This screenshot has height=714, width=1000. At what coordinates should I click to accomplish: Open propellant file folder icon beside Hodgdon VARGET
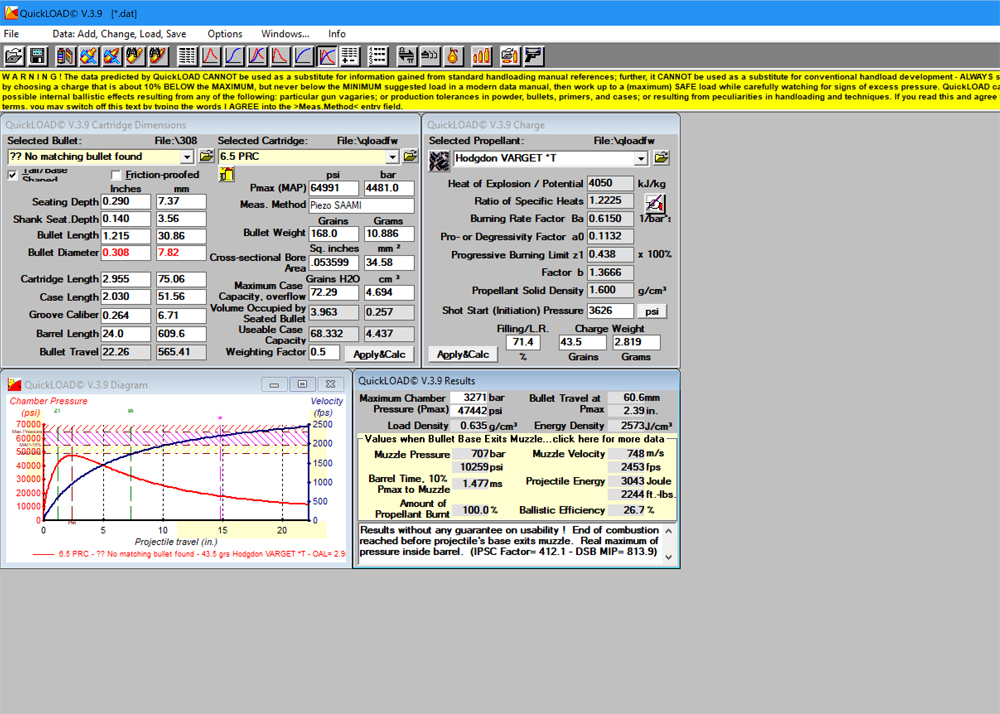point(661,157)
